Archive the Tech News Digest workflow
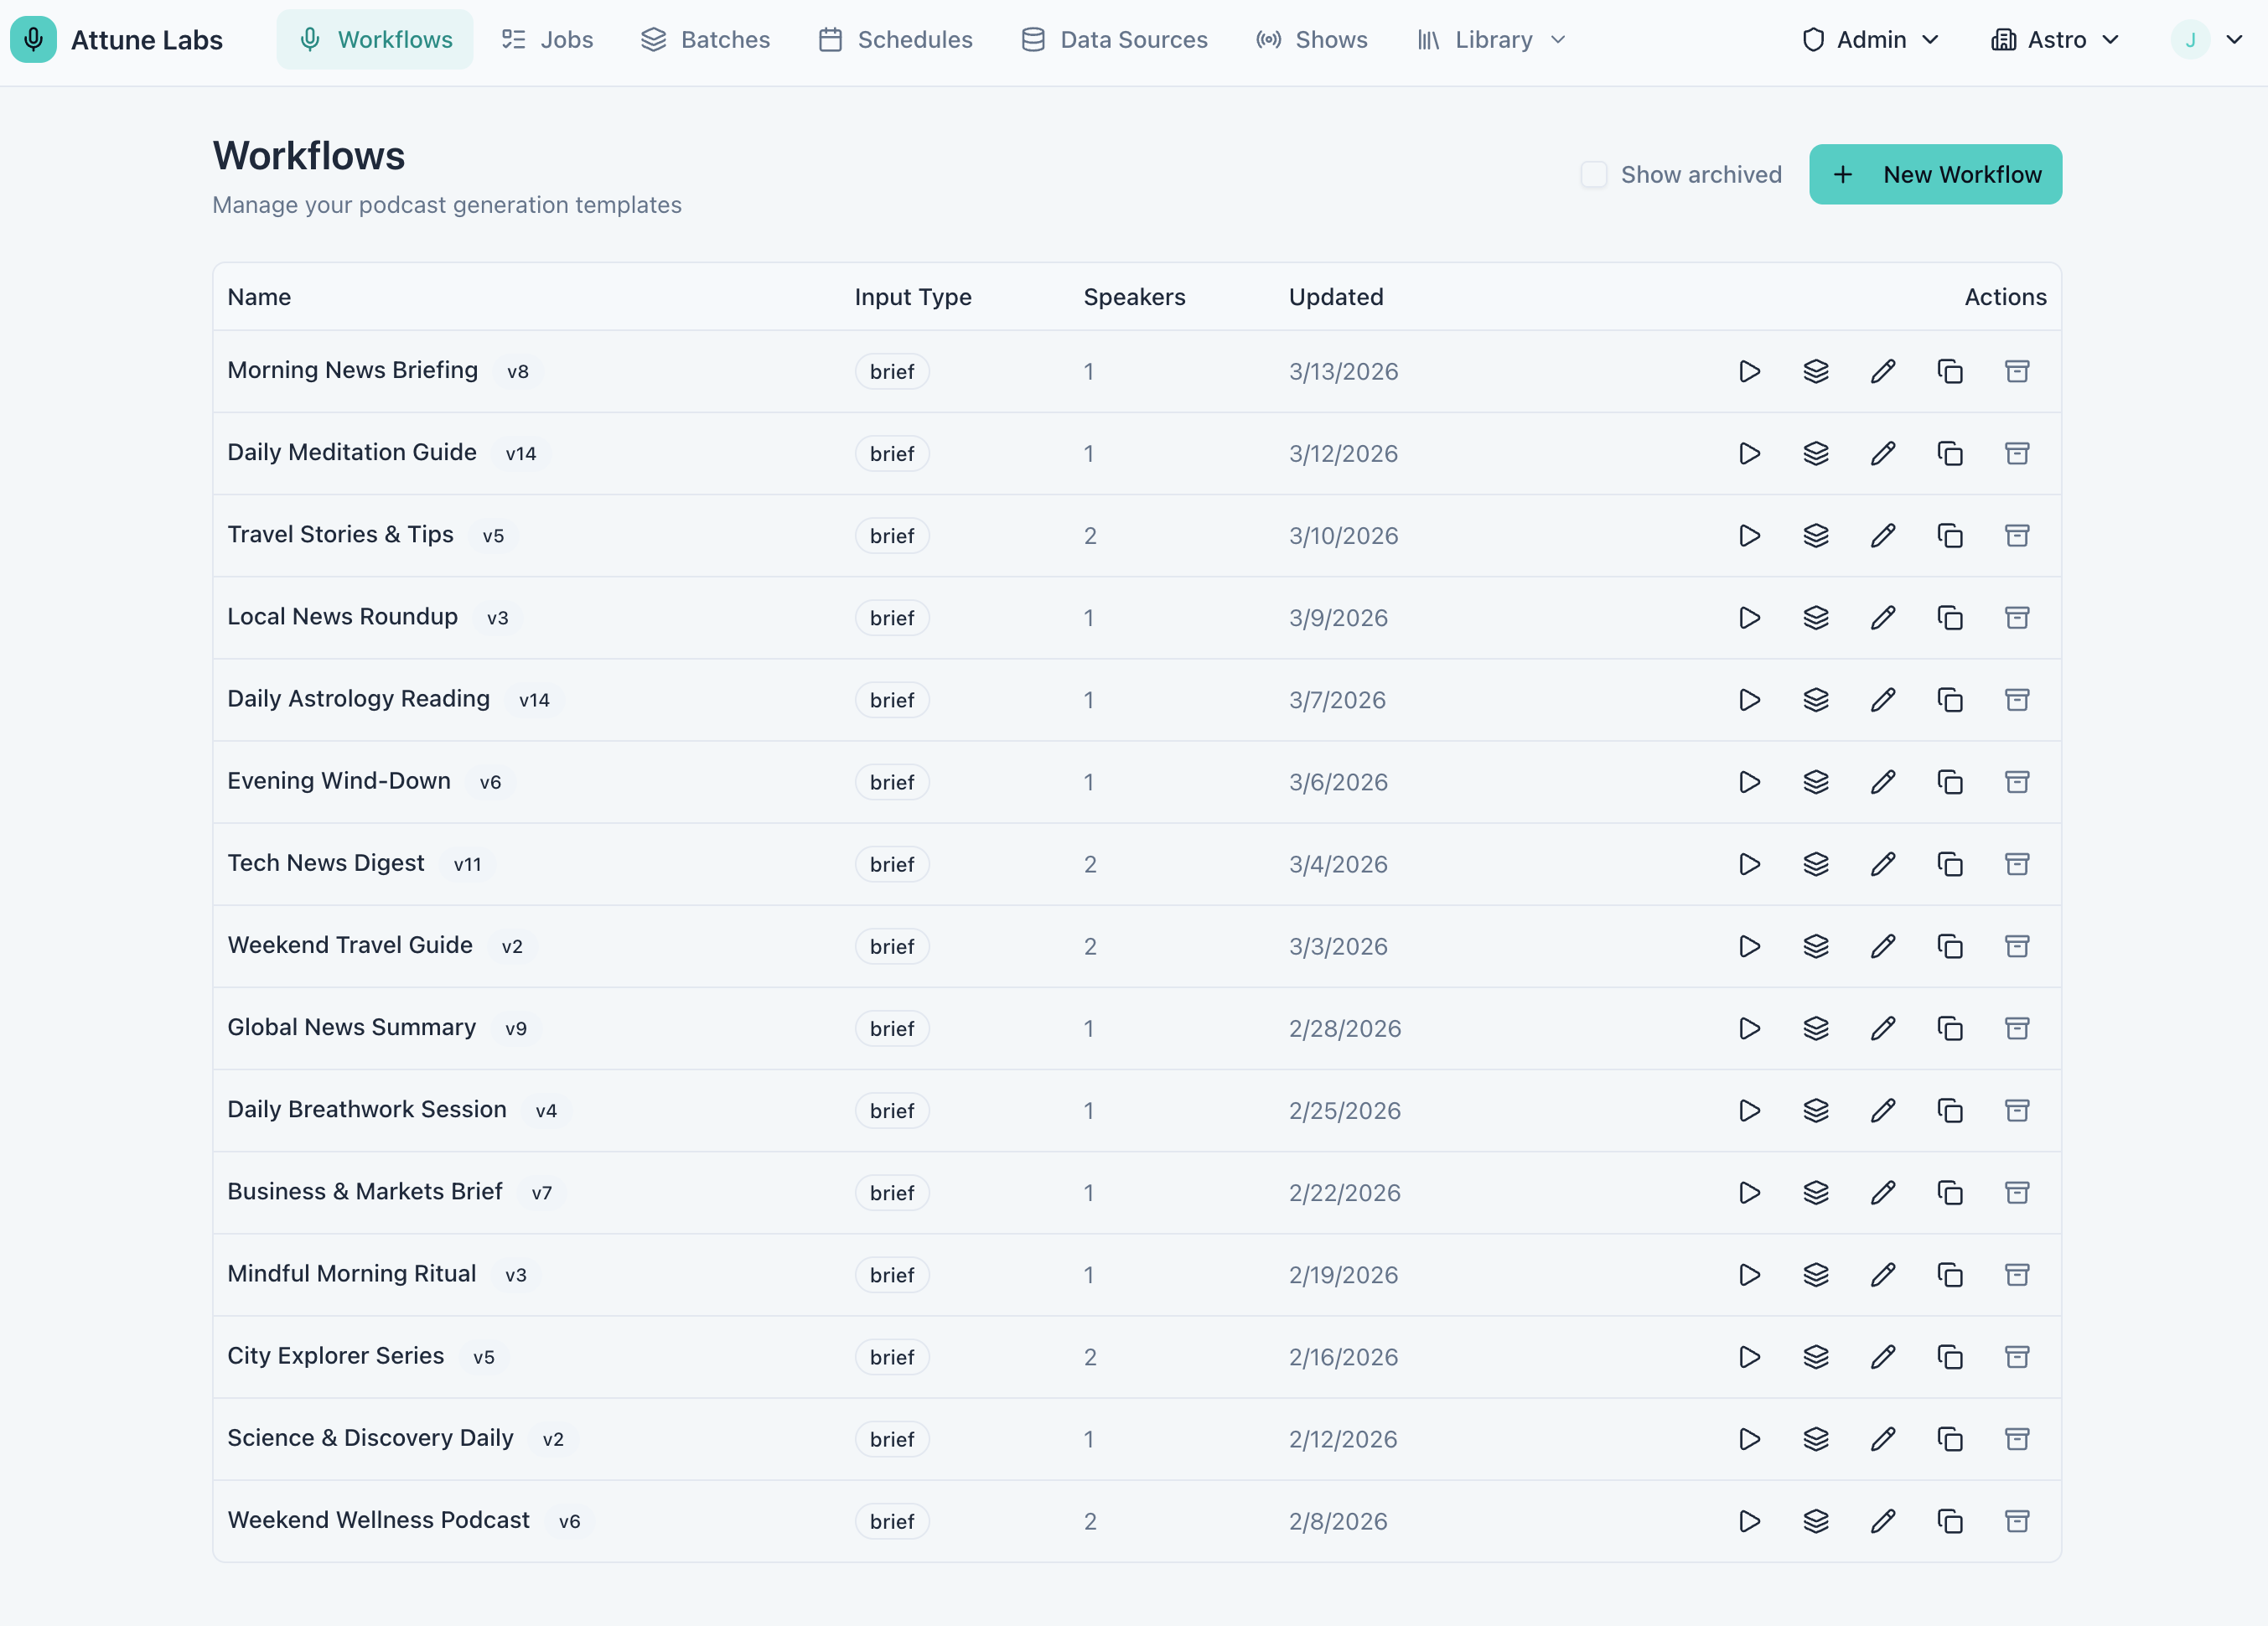This screenshot has width=2268, height=1626. 2017,864
